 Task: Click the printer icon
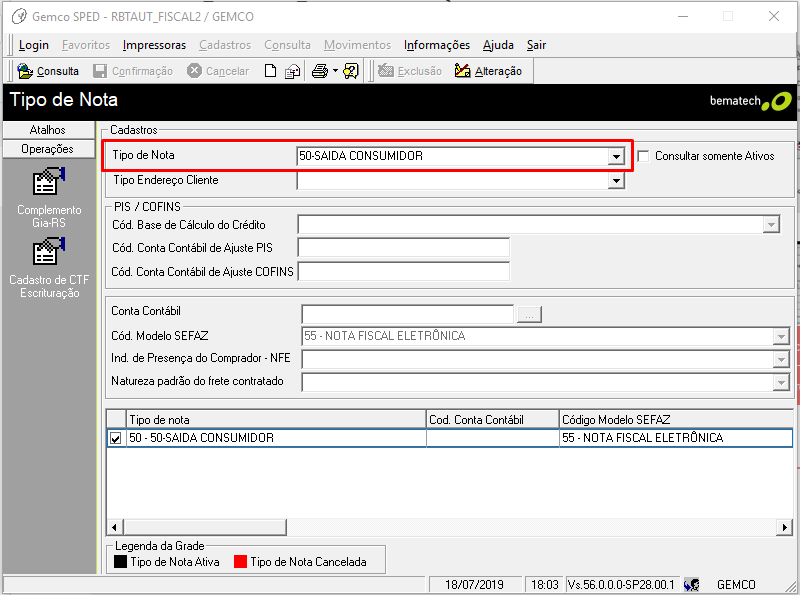point(320,71)
